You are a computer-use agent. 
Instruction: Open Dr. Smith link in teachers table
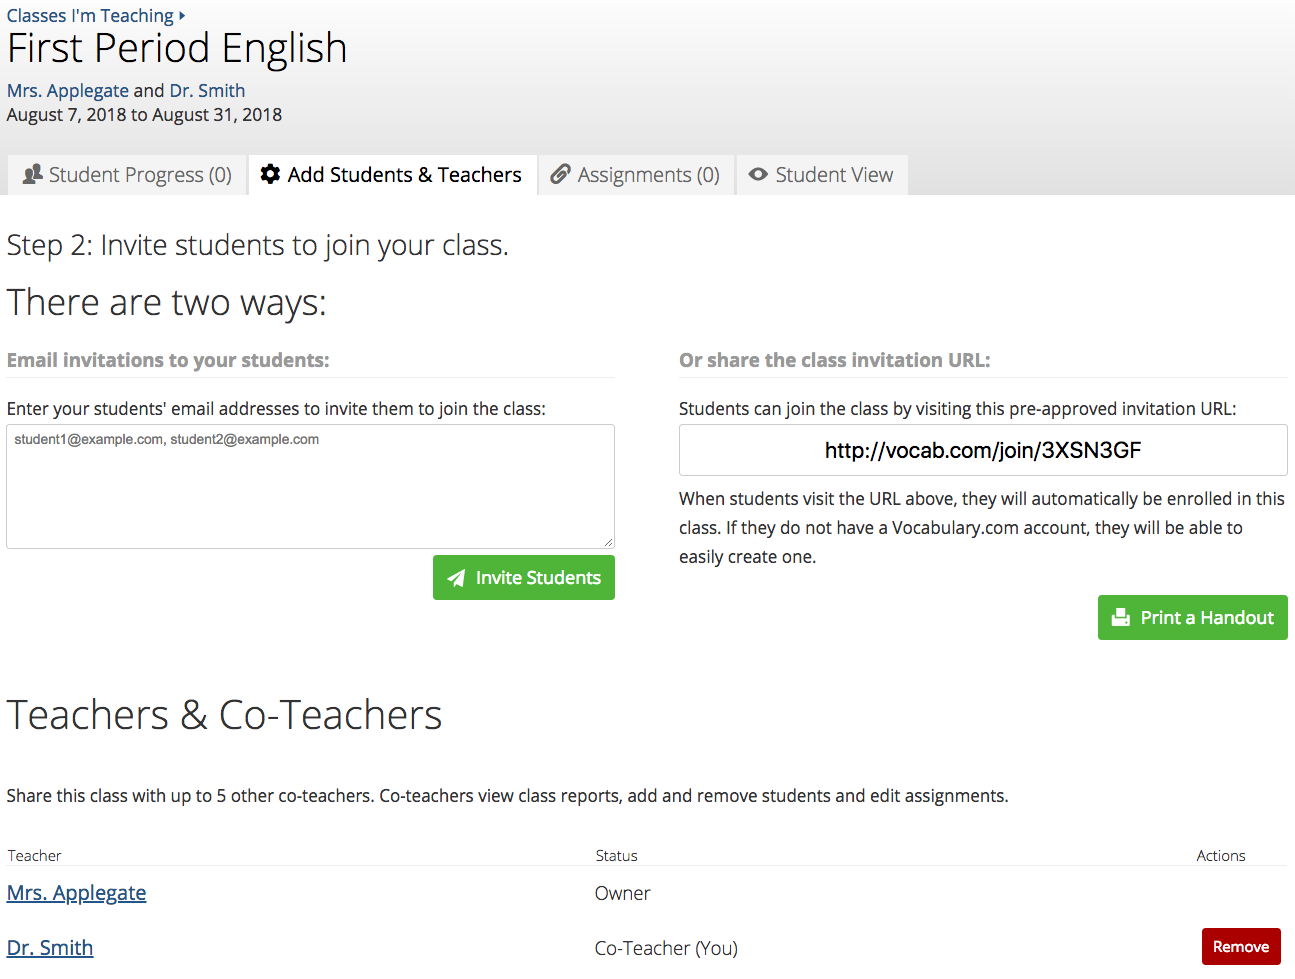[x=50, y=948]
